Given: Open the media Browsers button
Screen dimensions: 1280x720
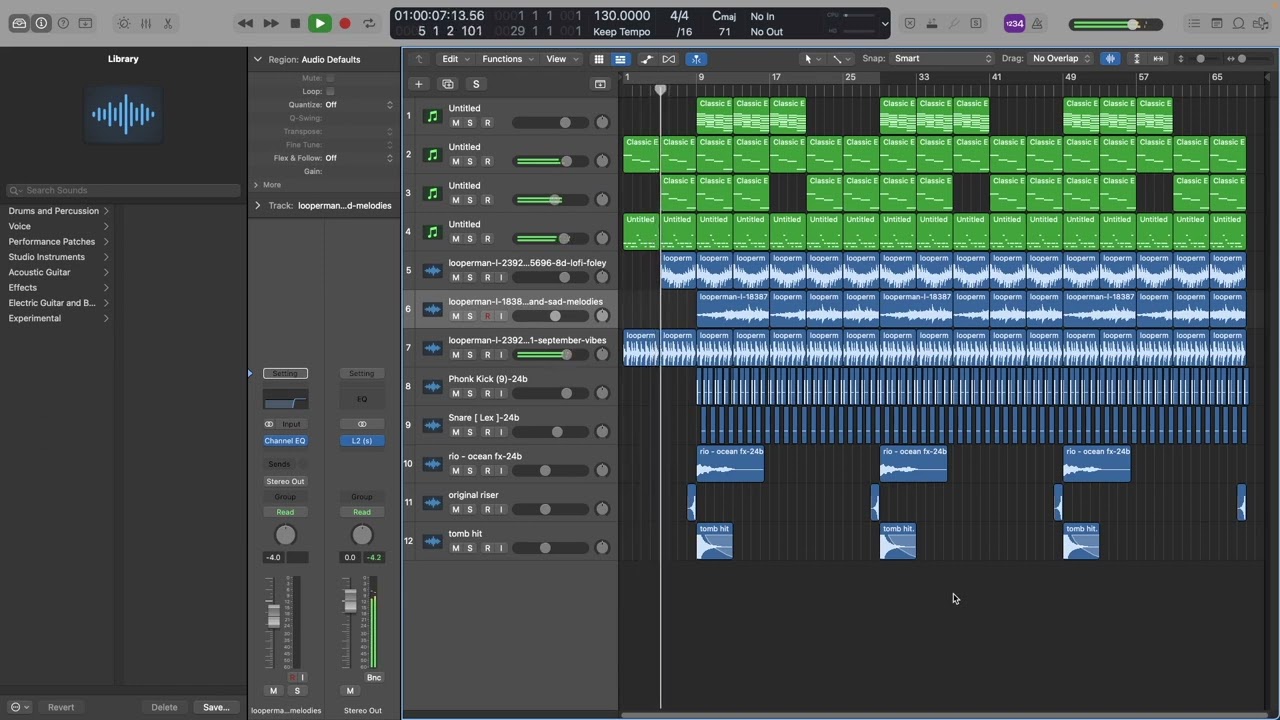Looking at the screenshot, I should pyautogui.click(x=1260, y=23).
